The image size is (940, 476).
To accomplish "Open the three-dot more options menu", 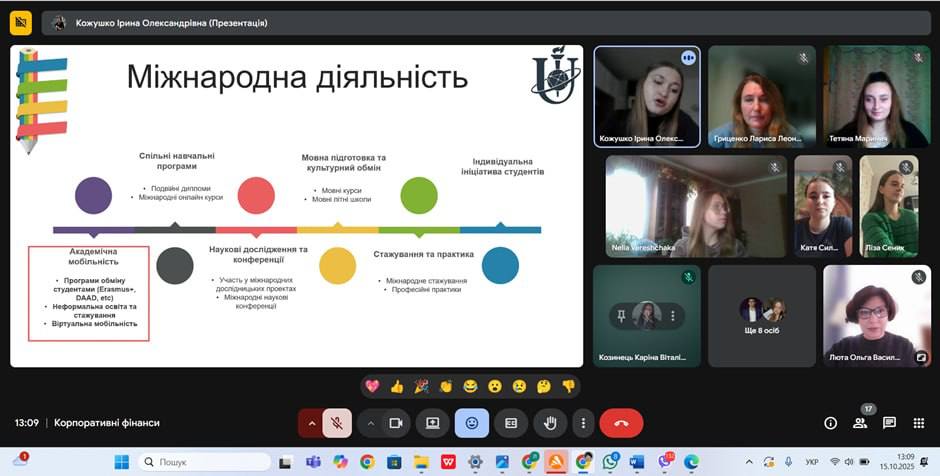I will click(x=583, y=423).
